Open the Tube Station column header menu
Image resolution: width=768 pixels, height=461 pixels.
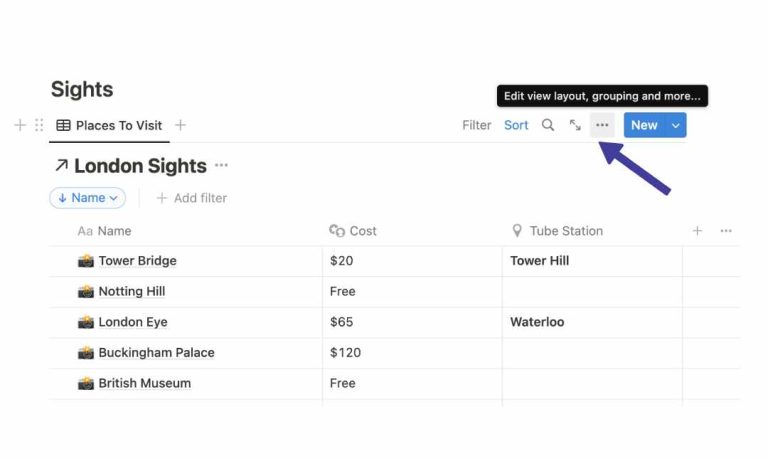[565, 231]
